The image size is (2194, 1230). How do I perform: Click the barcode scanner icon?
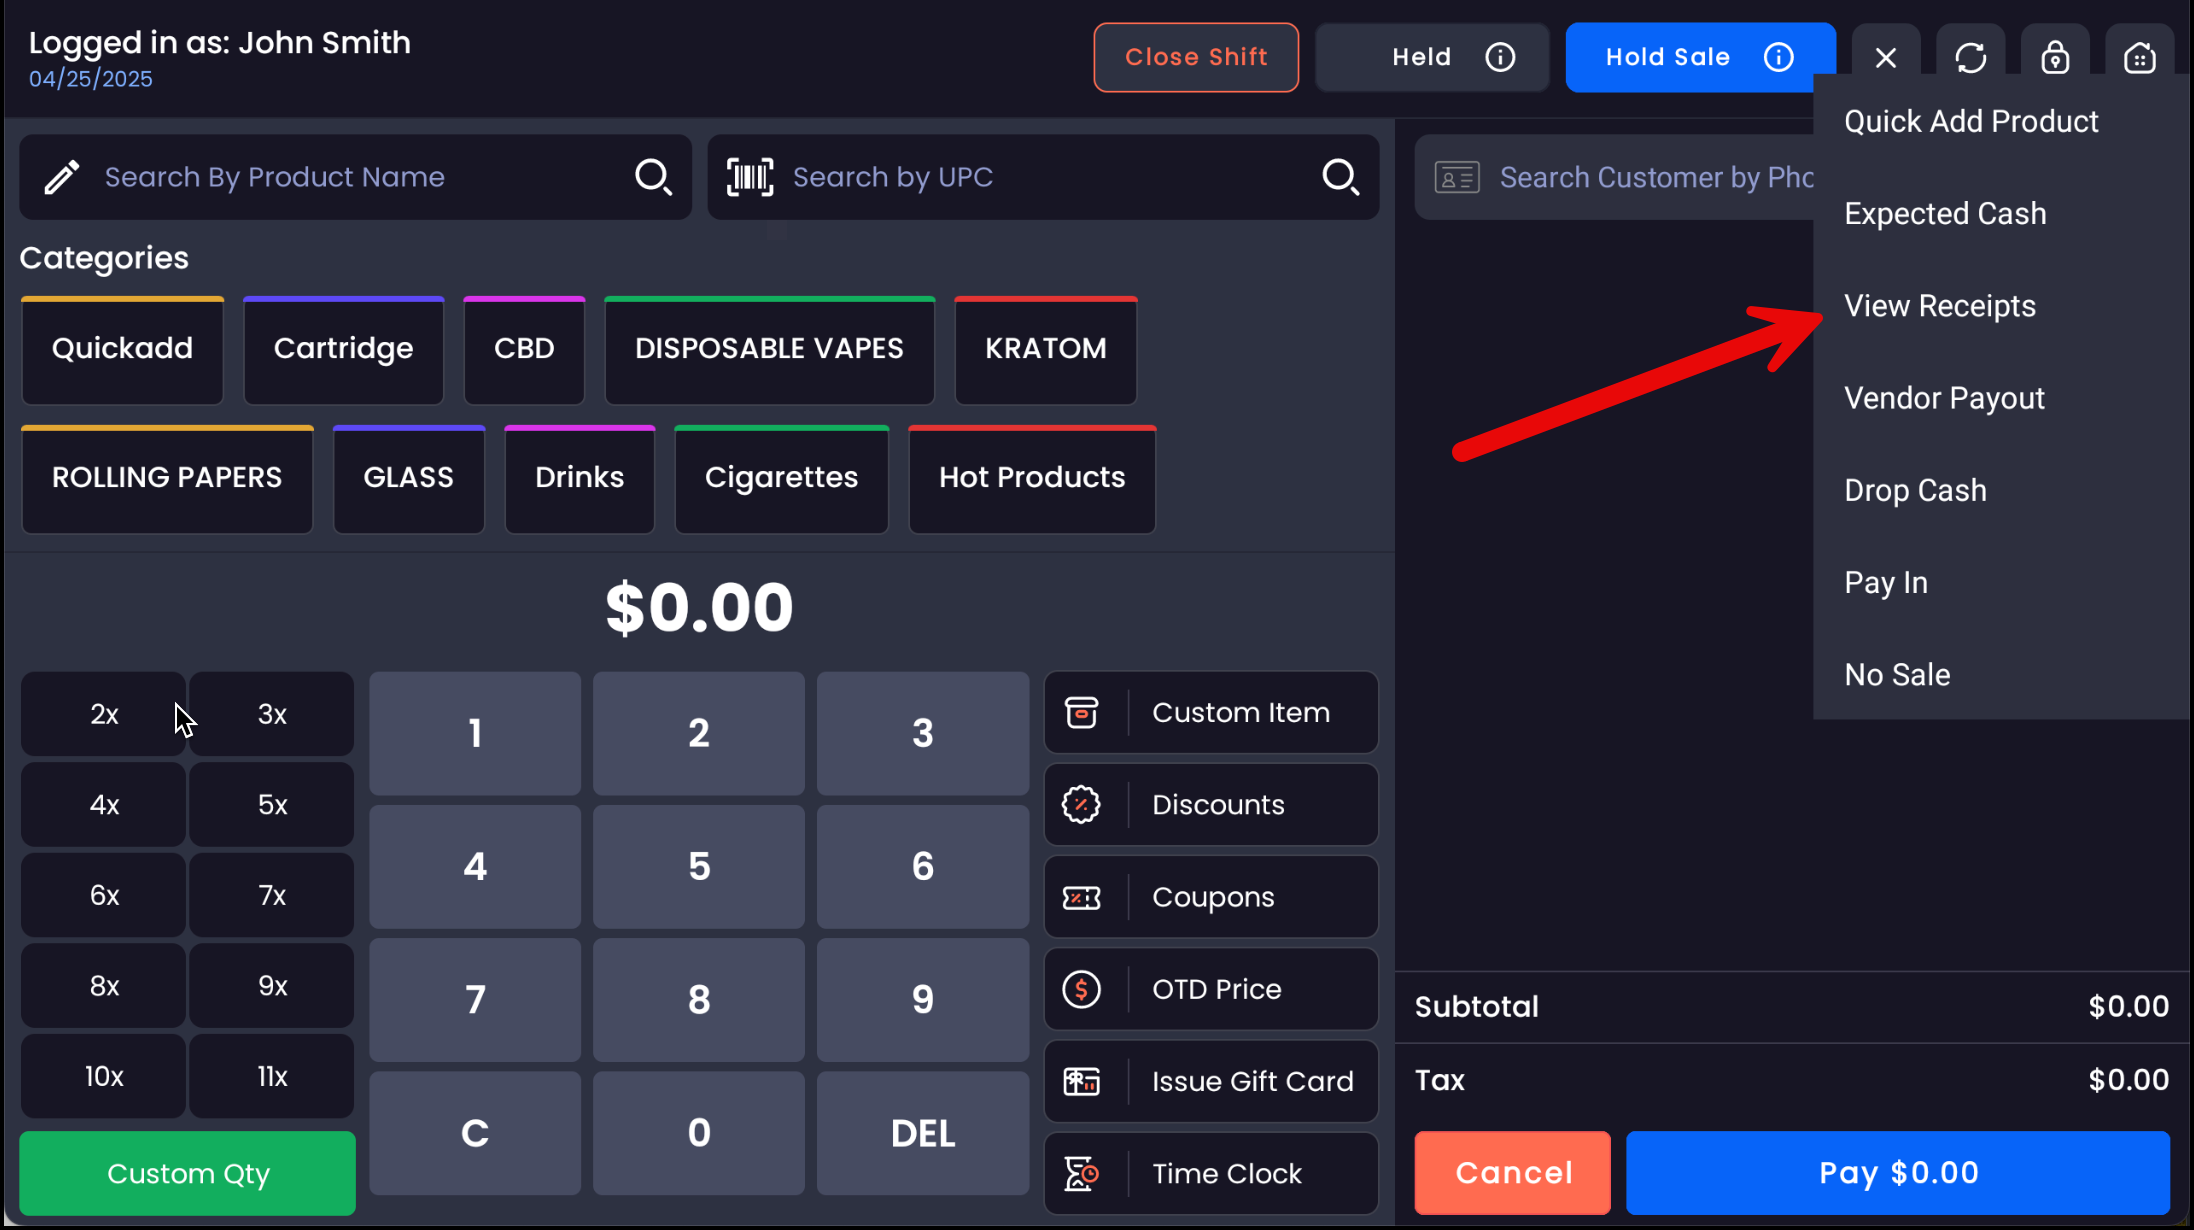[x=750, y=177]
